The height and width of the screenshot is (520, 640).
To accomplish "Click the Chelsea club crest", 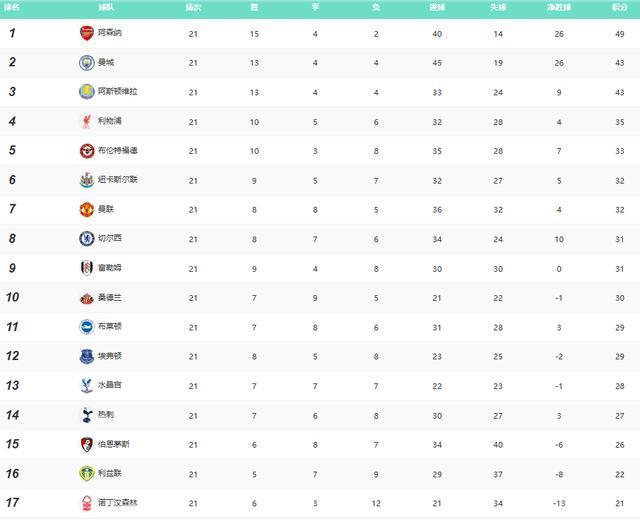I will (86, 239).
